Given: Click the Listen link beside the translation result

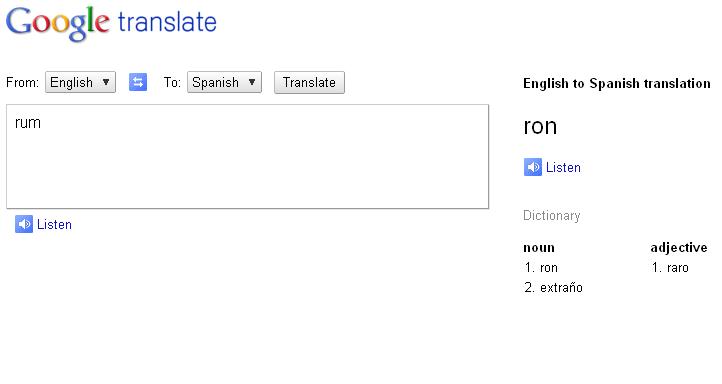Looking at the screenshot, I should (x=563, y=168).
